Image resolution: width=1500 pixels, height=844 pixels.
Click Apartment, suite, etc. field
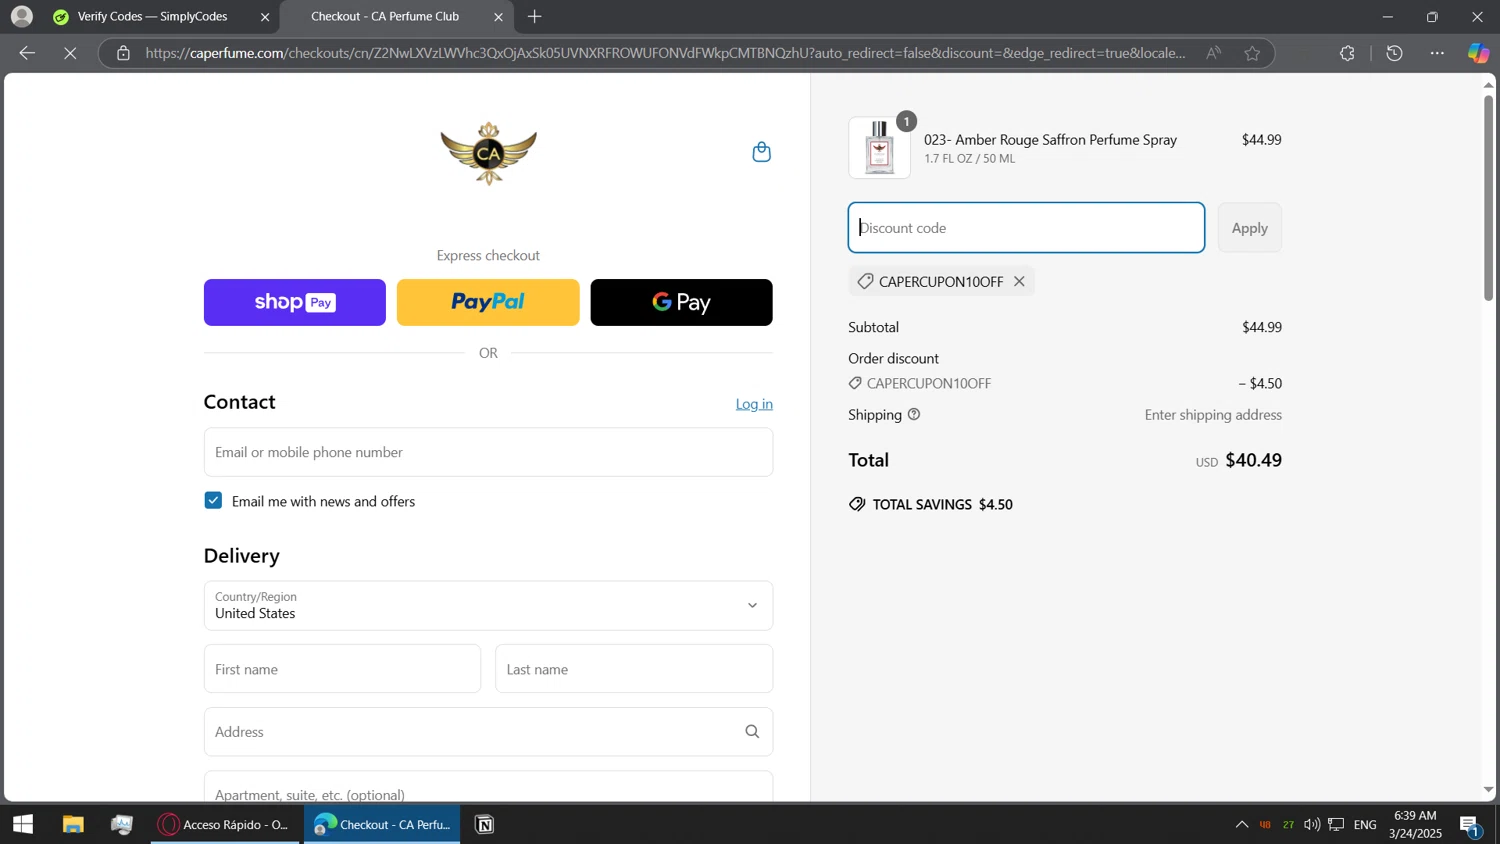tap(488, 787)
